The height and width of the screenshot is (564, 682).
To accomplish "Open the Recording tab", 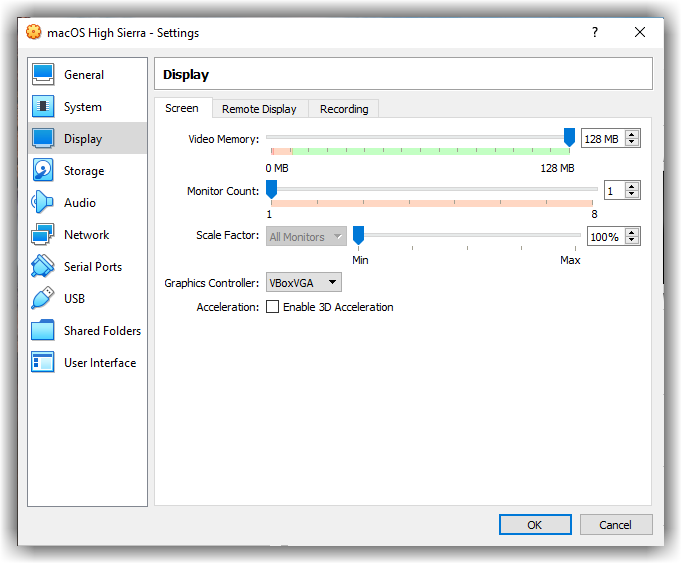I will (344, 109).
